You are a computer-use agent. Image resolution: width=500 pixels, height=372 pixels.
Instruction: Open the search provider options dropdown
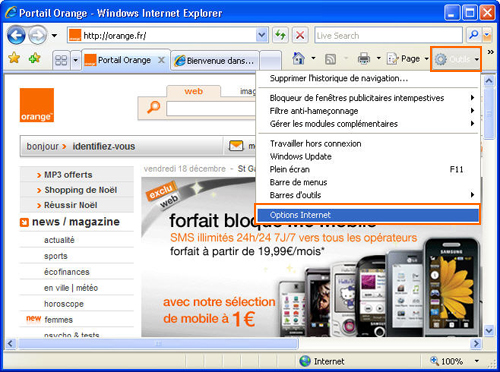point(487,35)
